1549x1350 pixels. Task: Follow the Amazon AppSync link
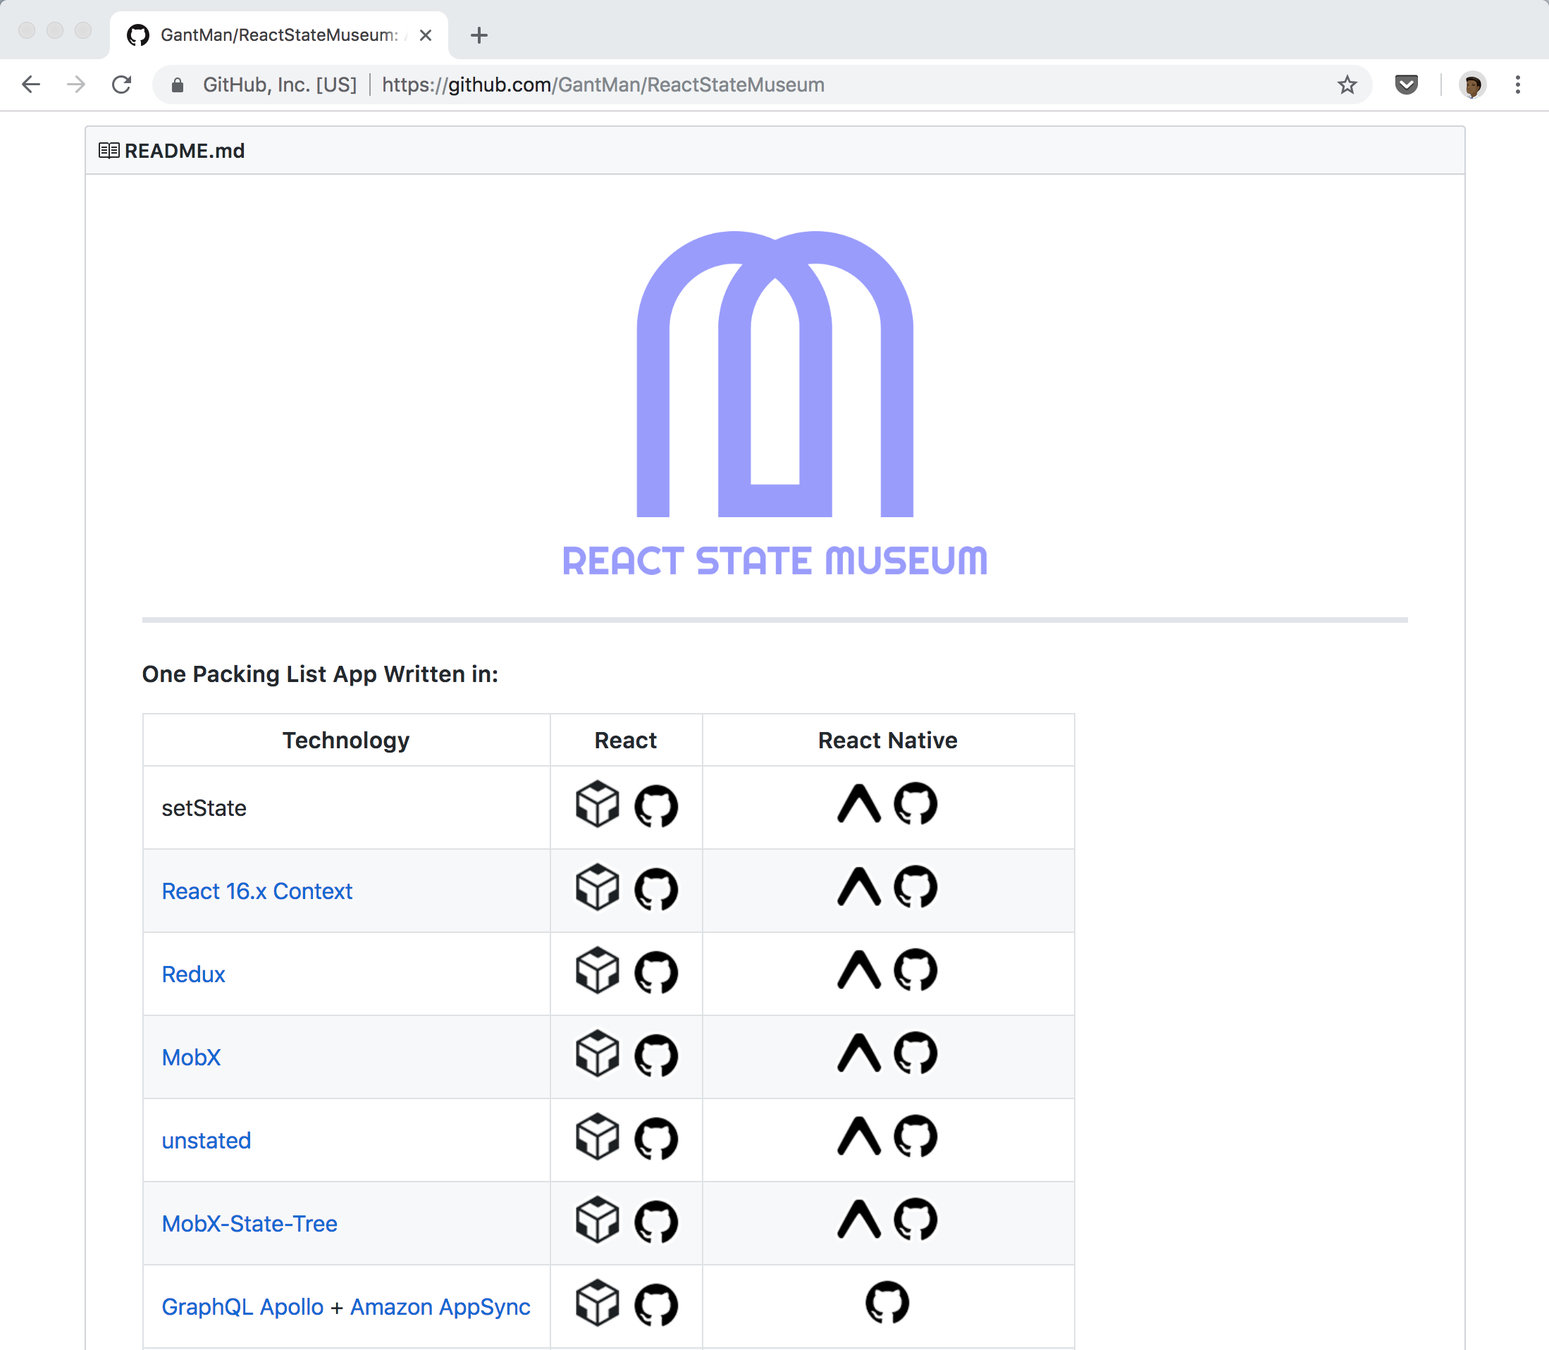coord(440,1307)
